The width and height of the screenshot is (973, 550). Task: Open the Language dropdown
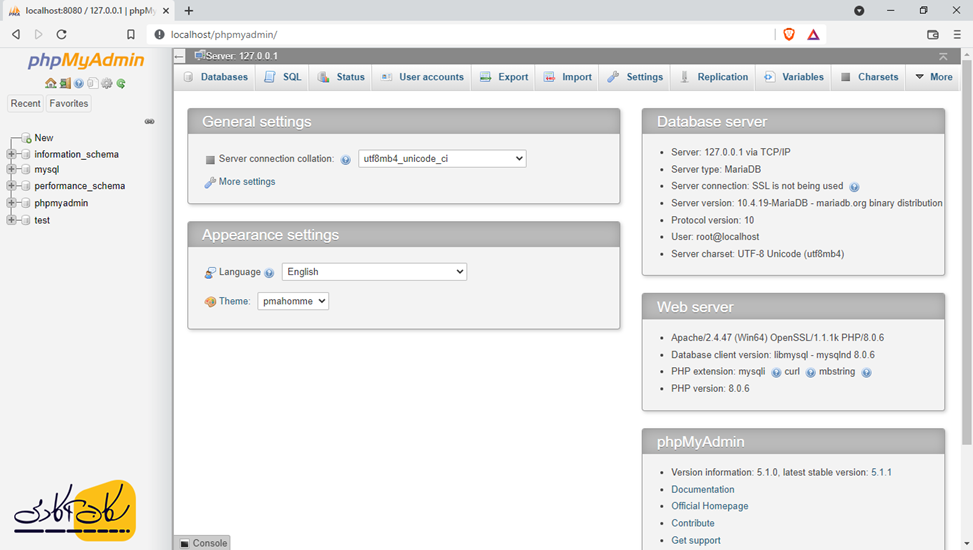point(374,272)
